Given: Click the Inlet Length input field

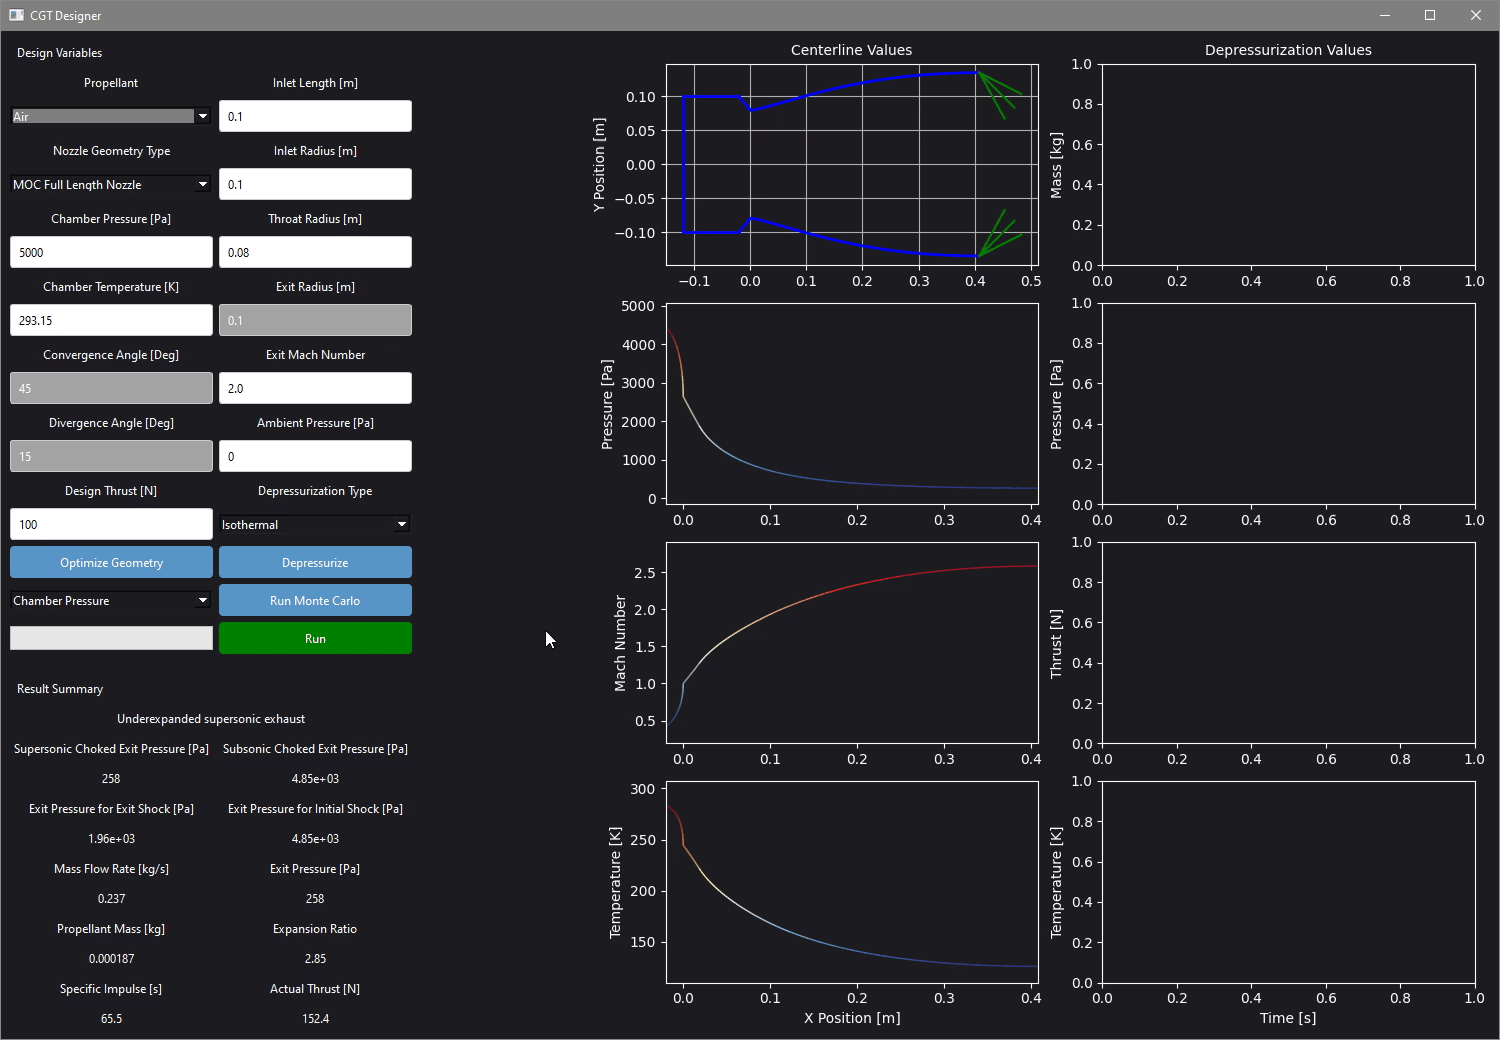Looking at the screenshot, I should click(x=315, y=116).
